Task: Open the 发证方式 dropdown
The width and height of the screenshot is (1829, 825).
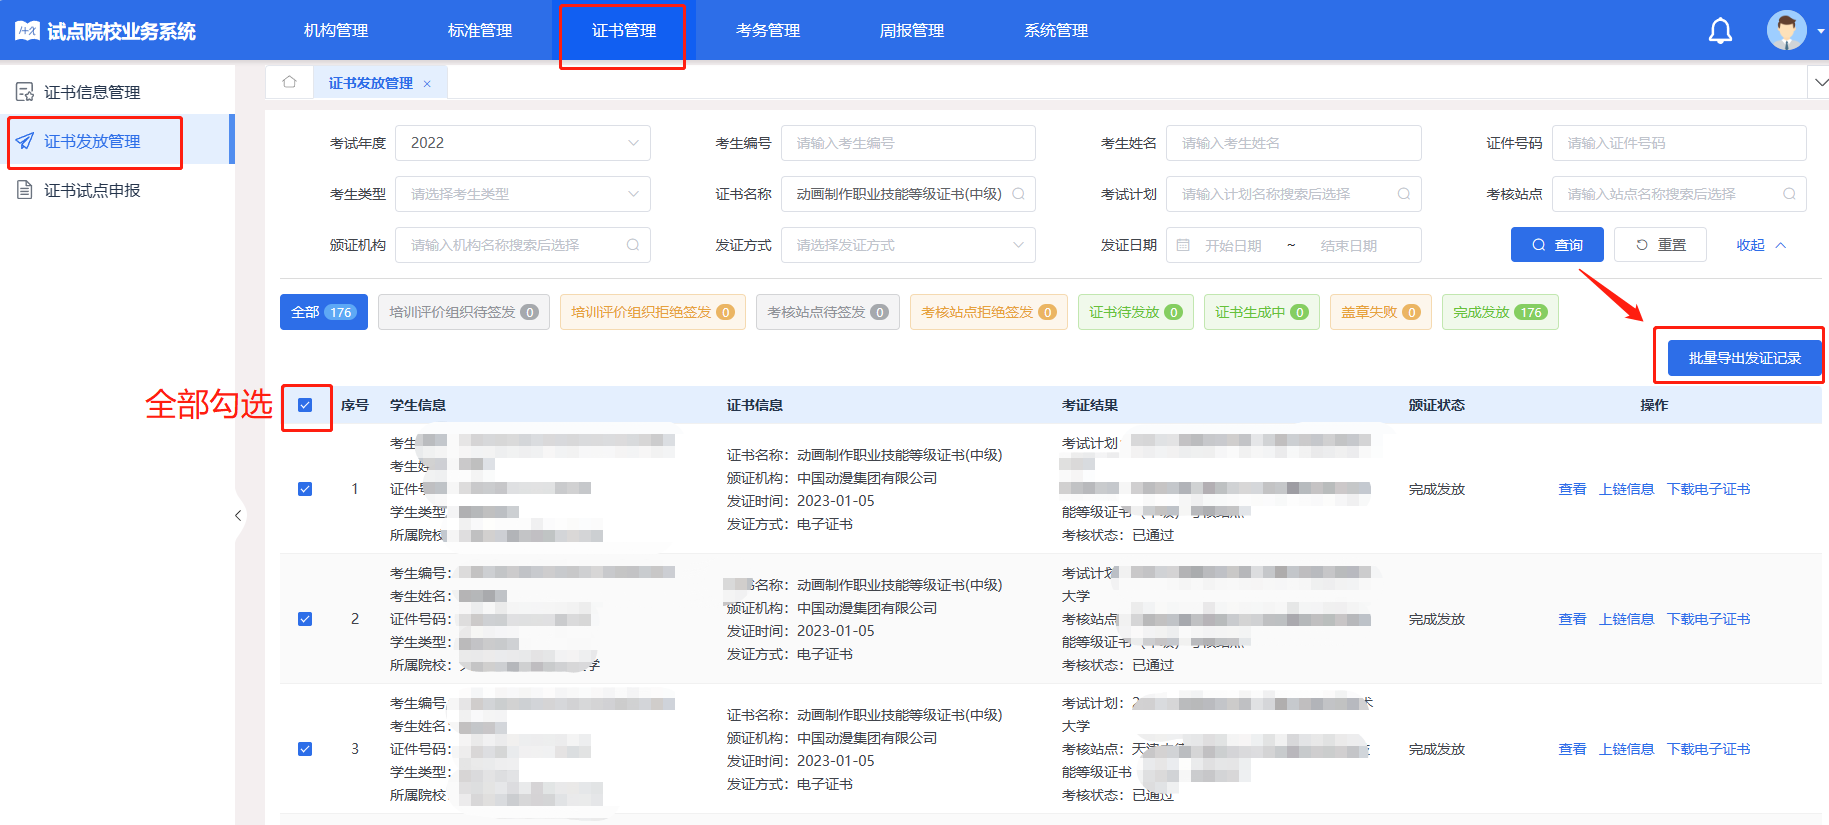Action: point(908,245)
